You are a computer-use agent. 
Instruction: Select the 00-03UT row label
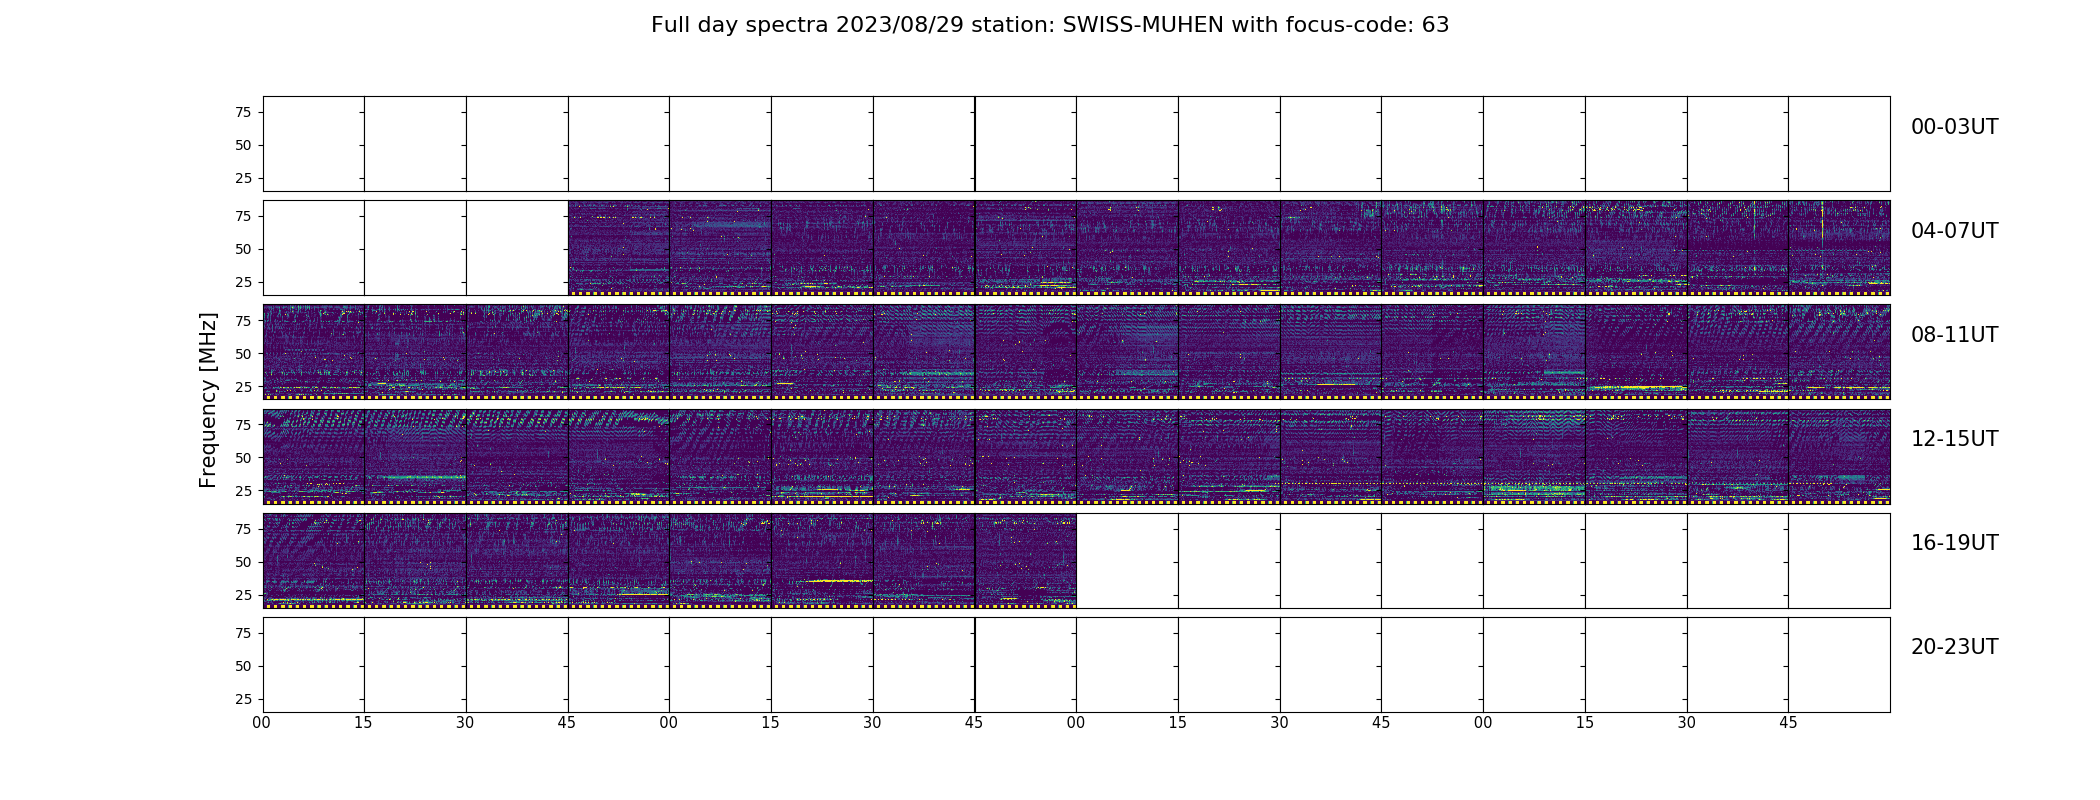pos(1954,127)
